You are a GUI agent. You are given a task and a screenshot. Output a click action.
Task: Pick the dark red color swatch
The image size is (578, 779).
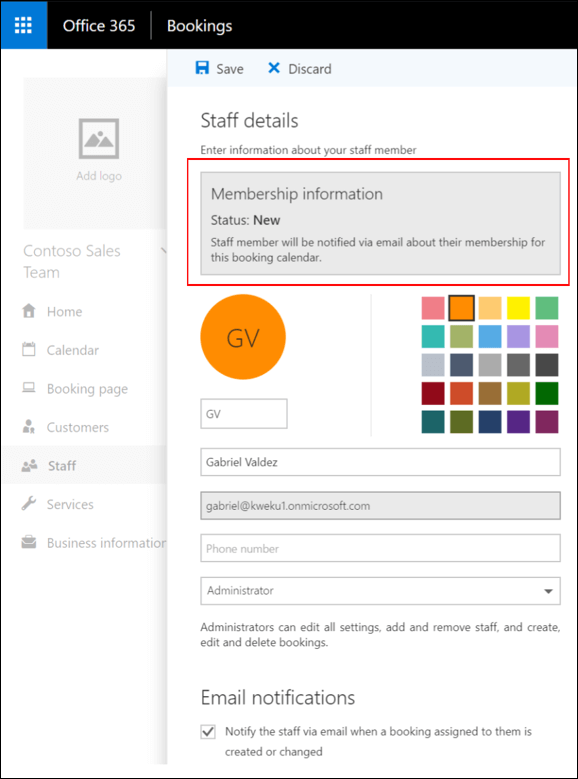[433, 393]
